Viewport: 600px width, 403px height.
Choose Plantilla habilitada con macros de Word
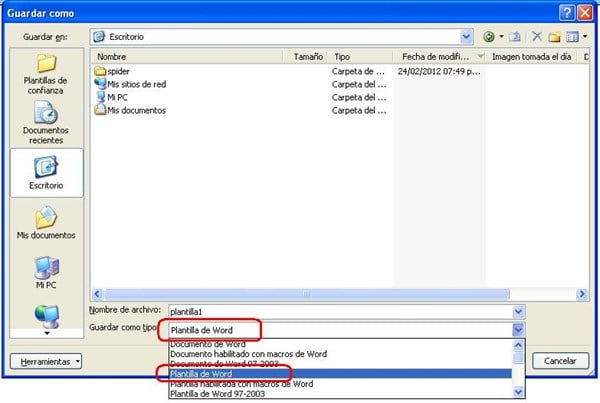(340, 384)
